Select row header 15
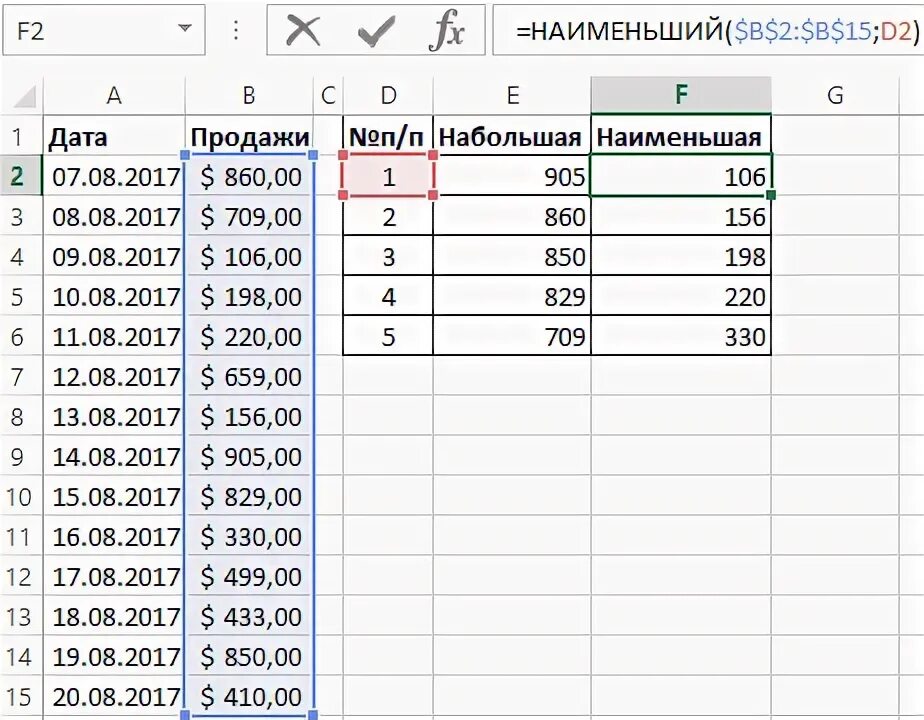The height and width of the screenshot is (720, 924). [x=20, y=697]
